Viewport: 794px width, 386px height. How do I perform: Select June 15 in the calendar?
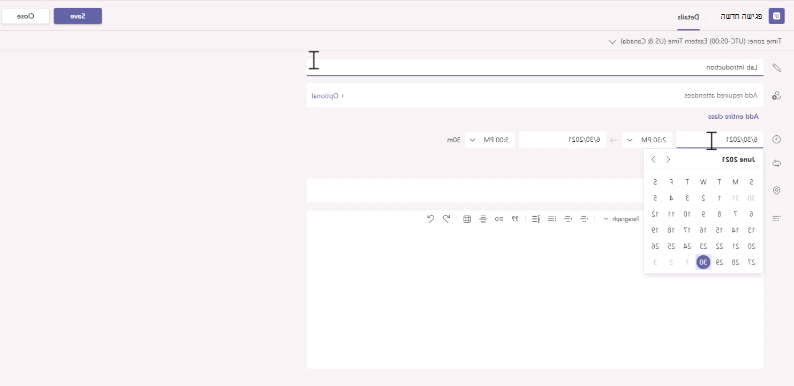click(x=719, y=230)
